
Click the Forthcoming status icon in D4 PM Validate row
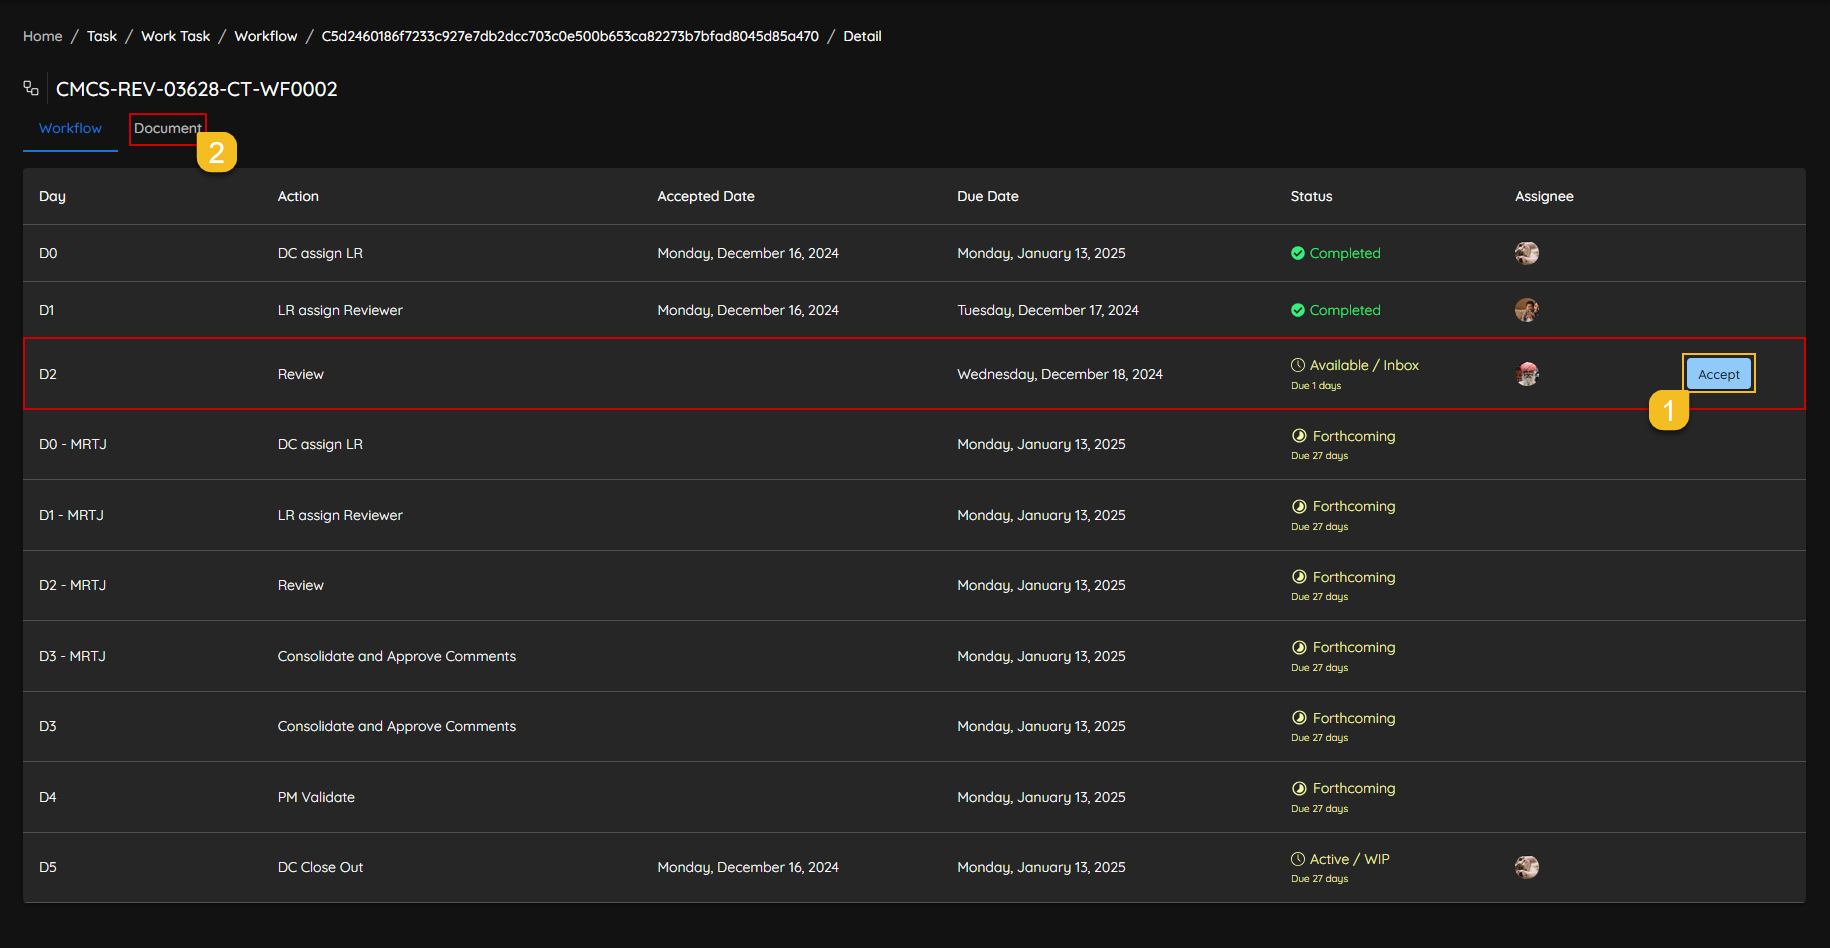1299,788
